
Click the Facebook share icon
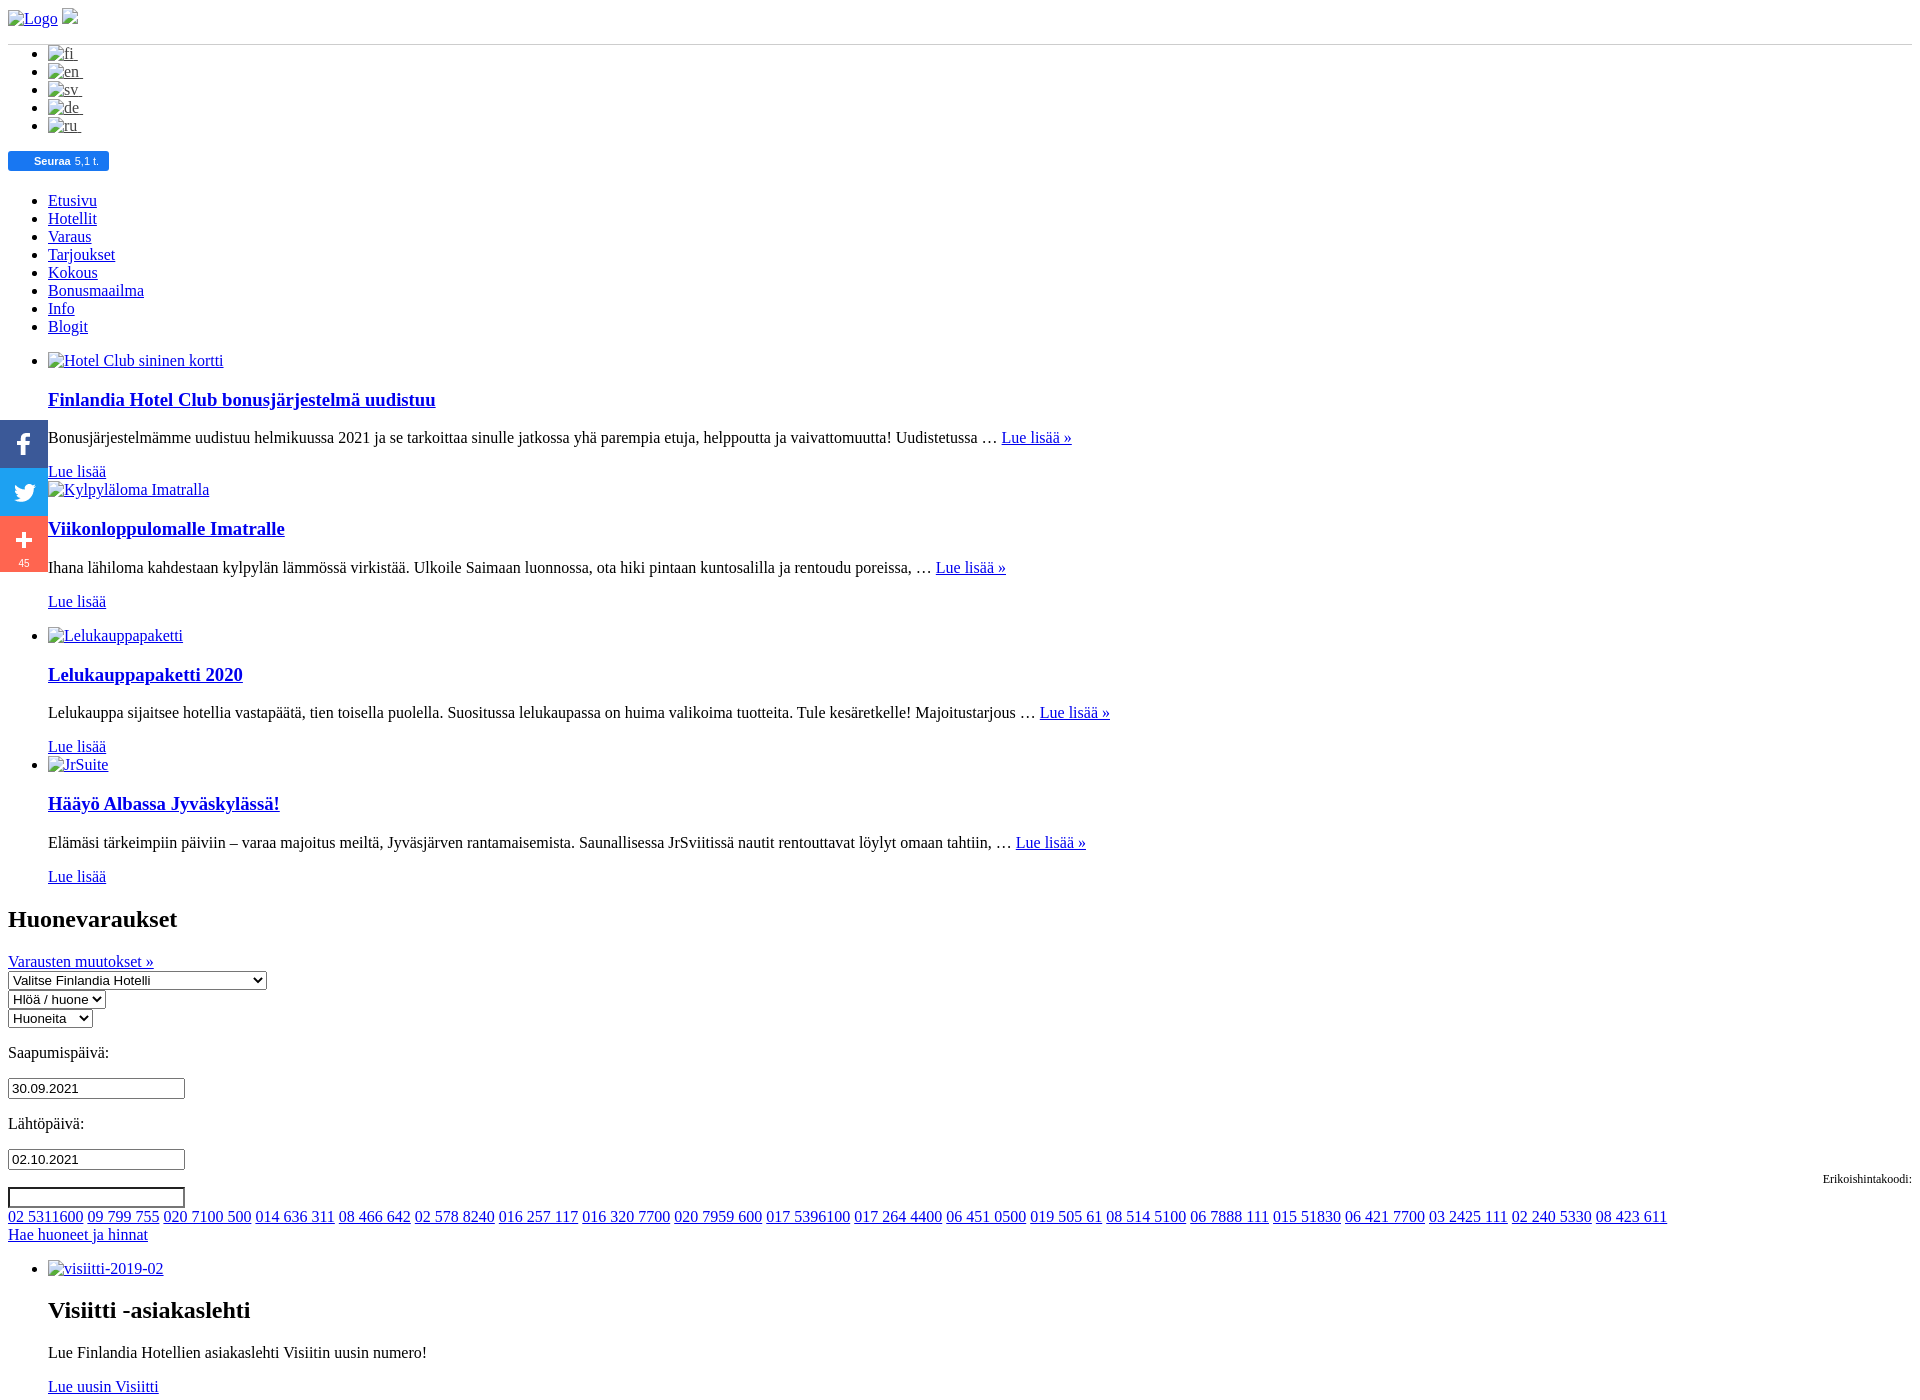click(x=22, y=443)
